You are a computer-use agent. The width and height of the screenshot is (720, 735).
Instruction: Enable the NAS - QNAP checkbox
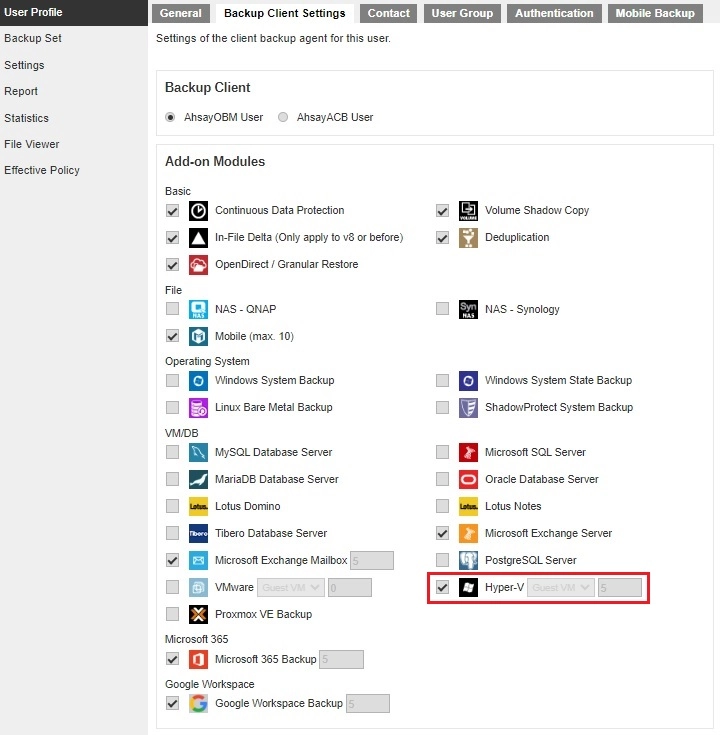pos(173,310)
